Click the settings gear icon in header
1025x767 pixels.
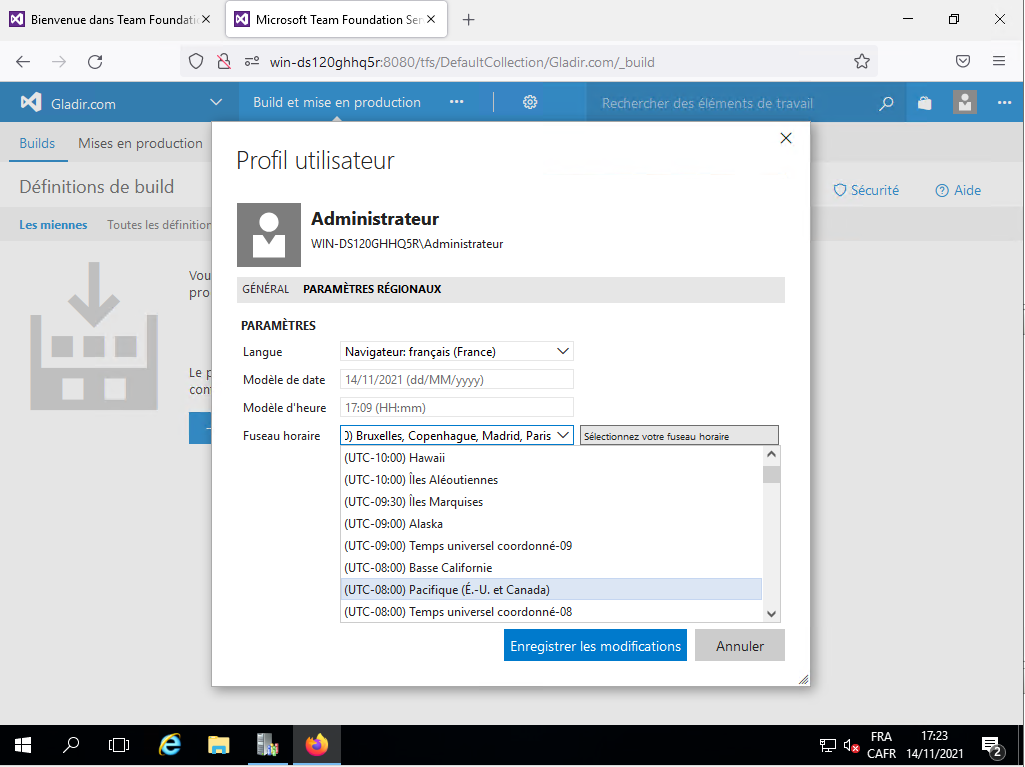(x=531, y=103)
